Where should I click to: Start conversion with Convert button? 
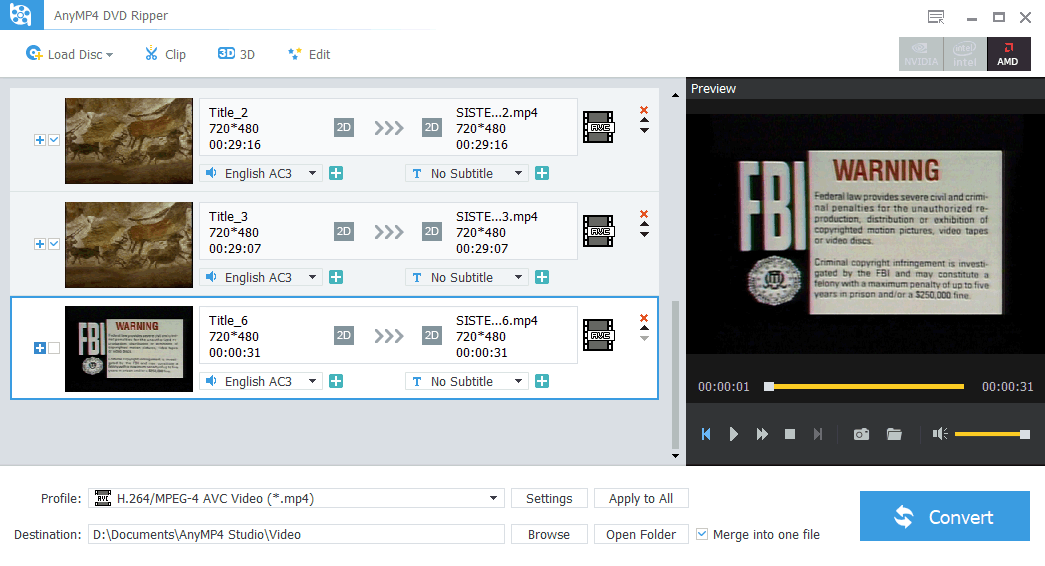[944, 516]
